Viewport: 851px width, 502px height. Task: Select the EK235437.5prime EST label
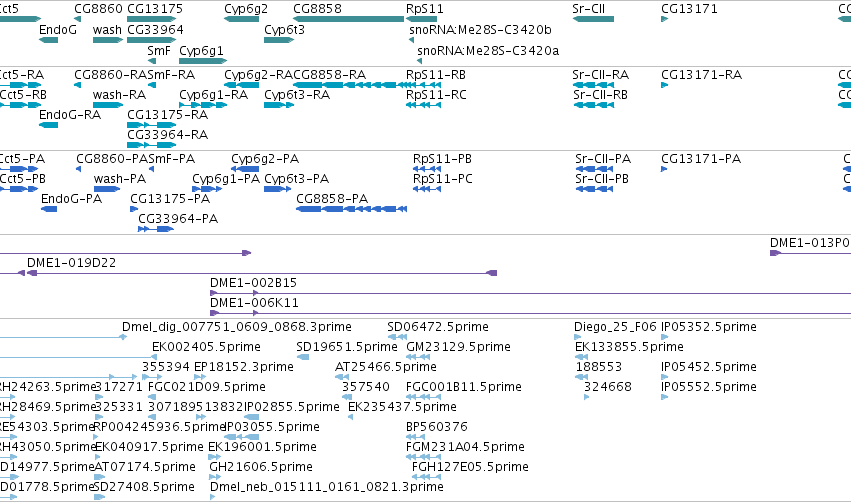pyautogui.click(x=402, y=408)
